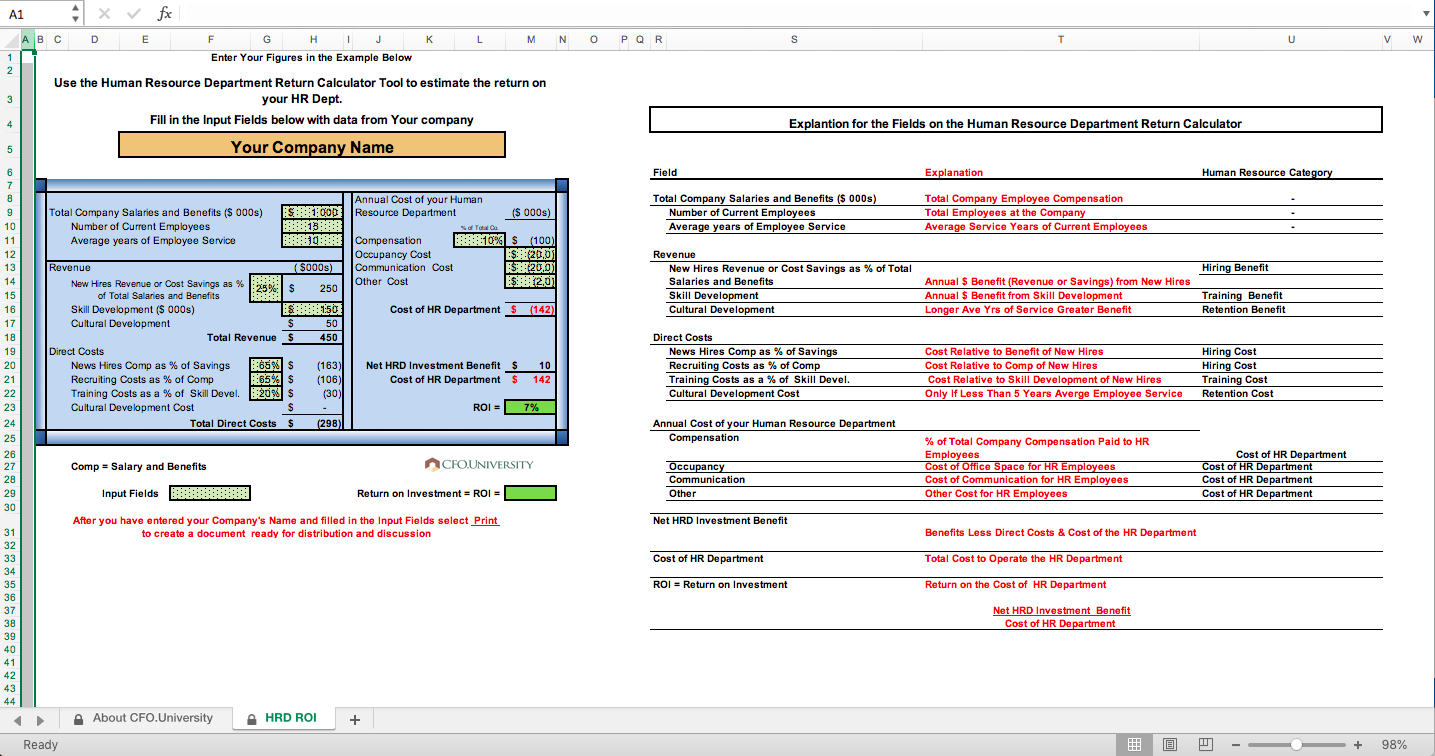Select the Your Company Name cell
This screenshot has height=756, width=1435.
tap(312, 147)
